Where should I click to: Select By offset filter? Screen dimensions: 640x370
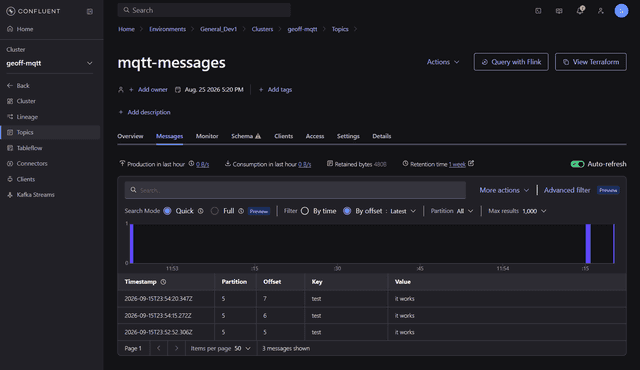(347, 211)
